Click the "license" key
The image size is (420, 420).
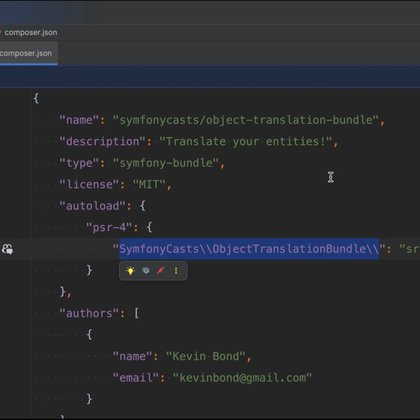click(x=89, y=184)
